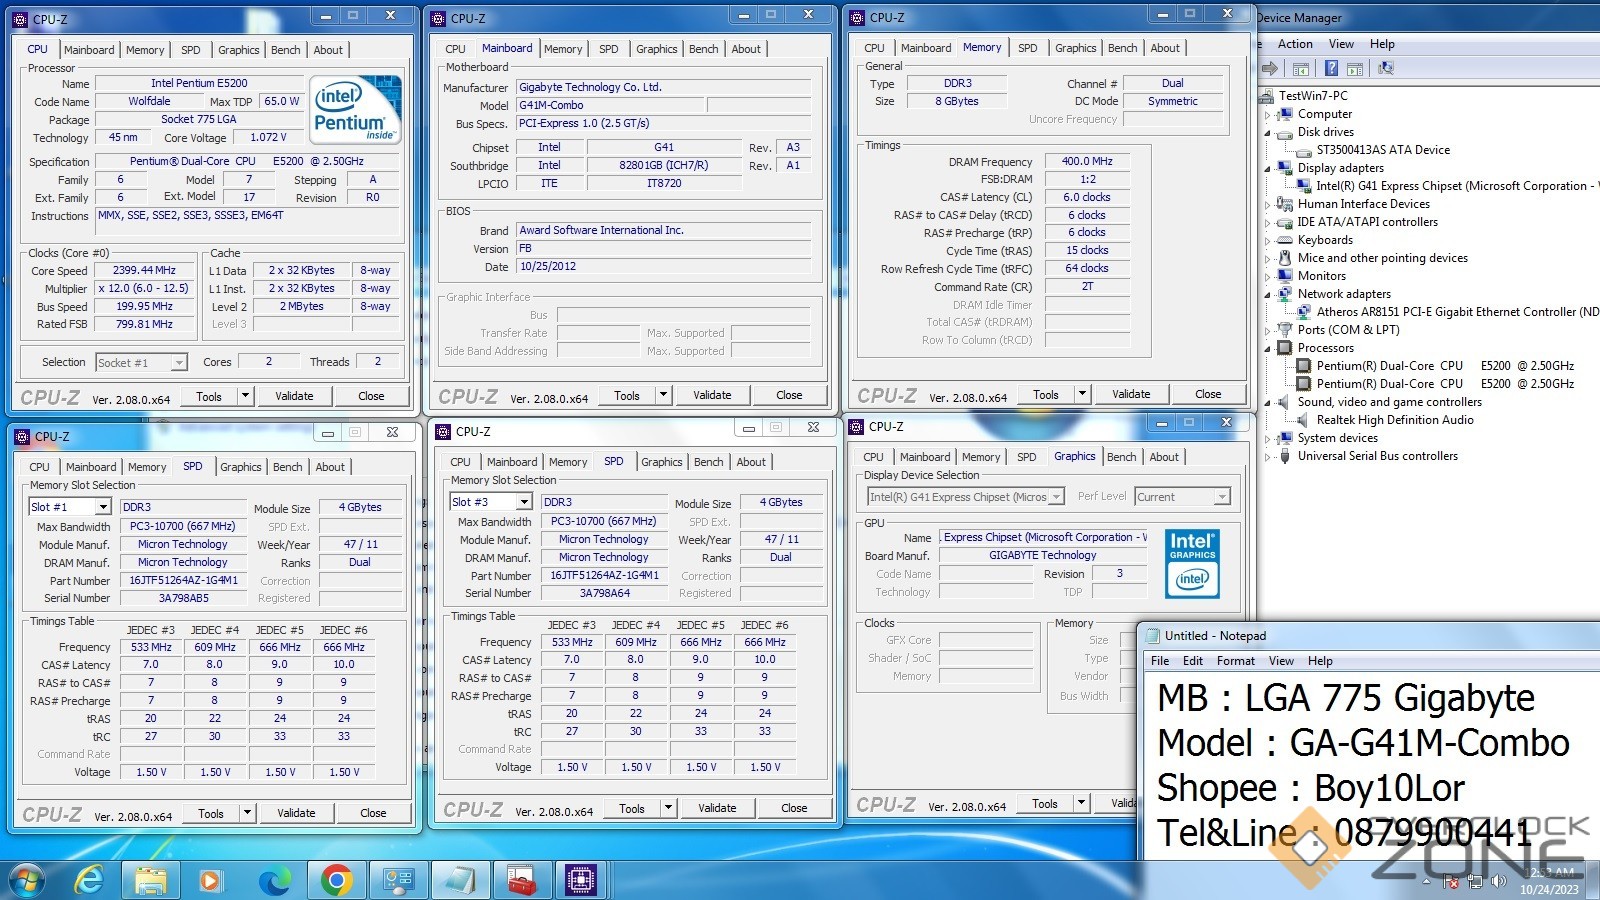
Task: Click the Forward arrow in Device Manager toolbar
Action: coord(1270,69)
